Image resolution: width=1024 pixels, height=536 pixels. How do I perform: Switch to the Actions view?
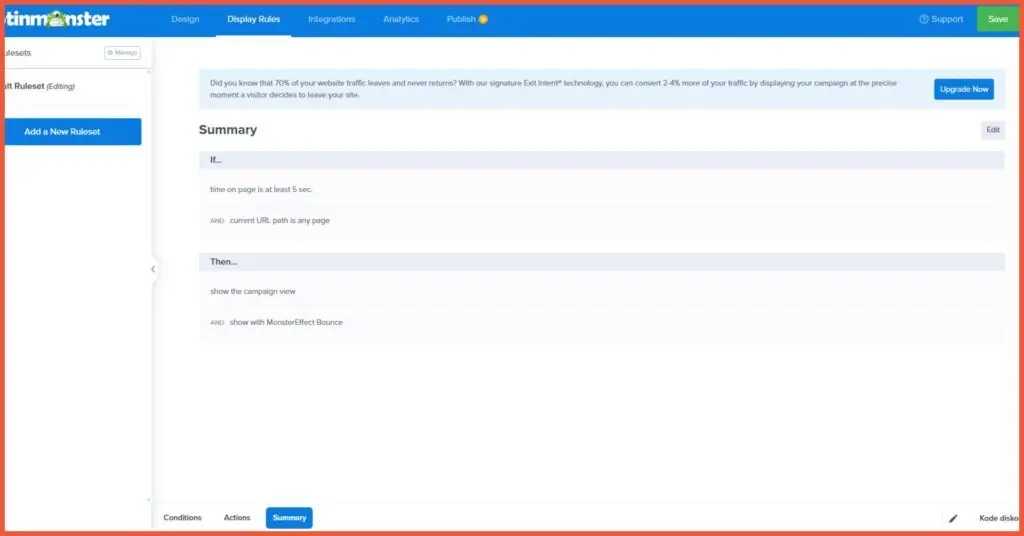237,518
